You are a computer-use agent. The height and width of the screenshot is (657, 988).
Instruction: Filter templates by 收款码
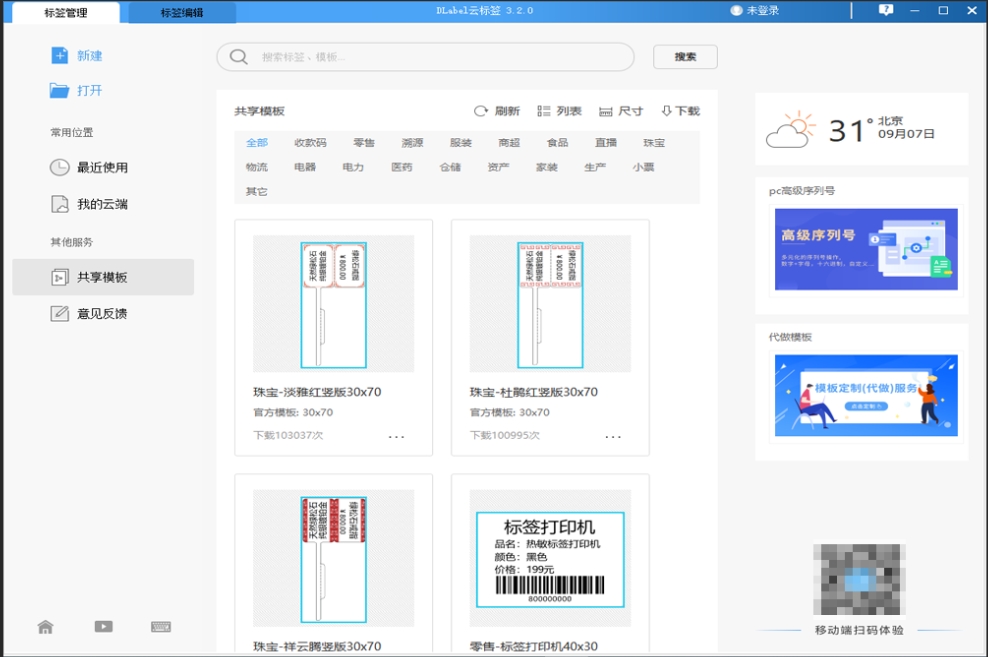click(310, 142)
